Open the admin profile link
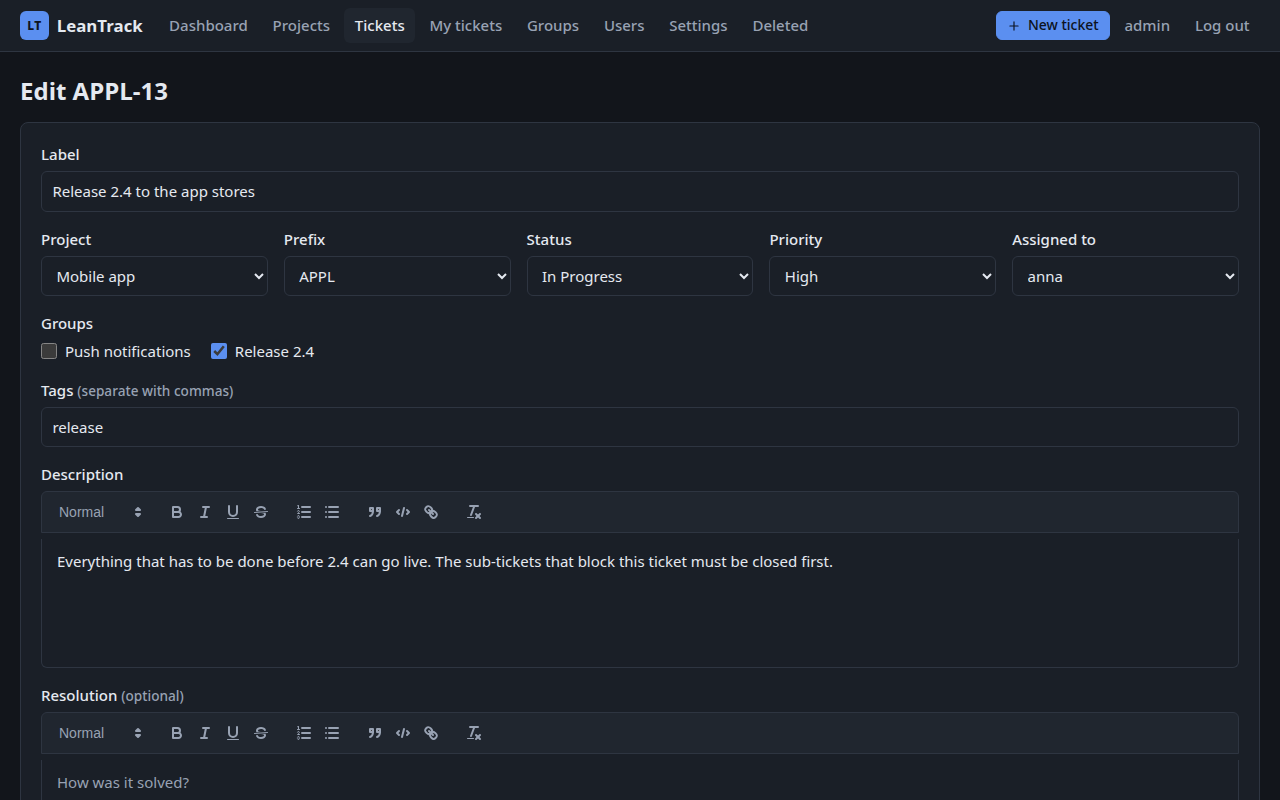 click(1147, 26)
